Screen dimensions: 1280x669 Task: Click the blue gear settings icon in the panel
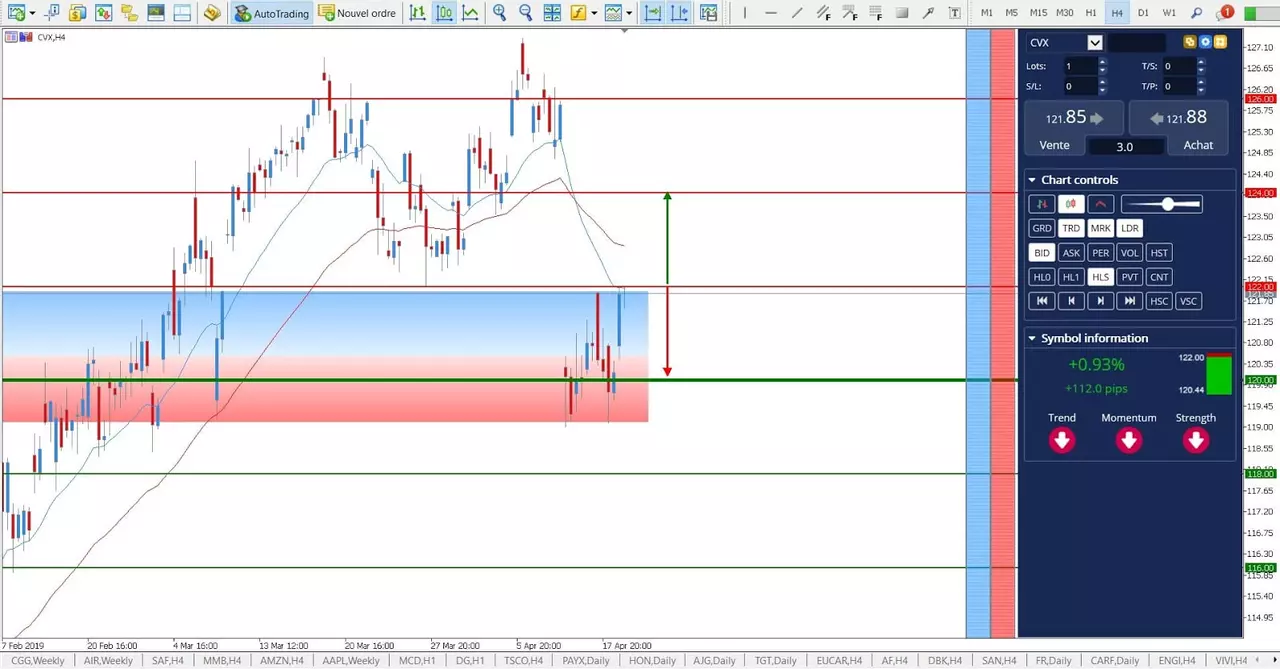[x=1205, y=42]
